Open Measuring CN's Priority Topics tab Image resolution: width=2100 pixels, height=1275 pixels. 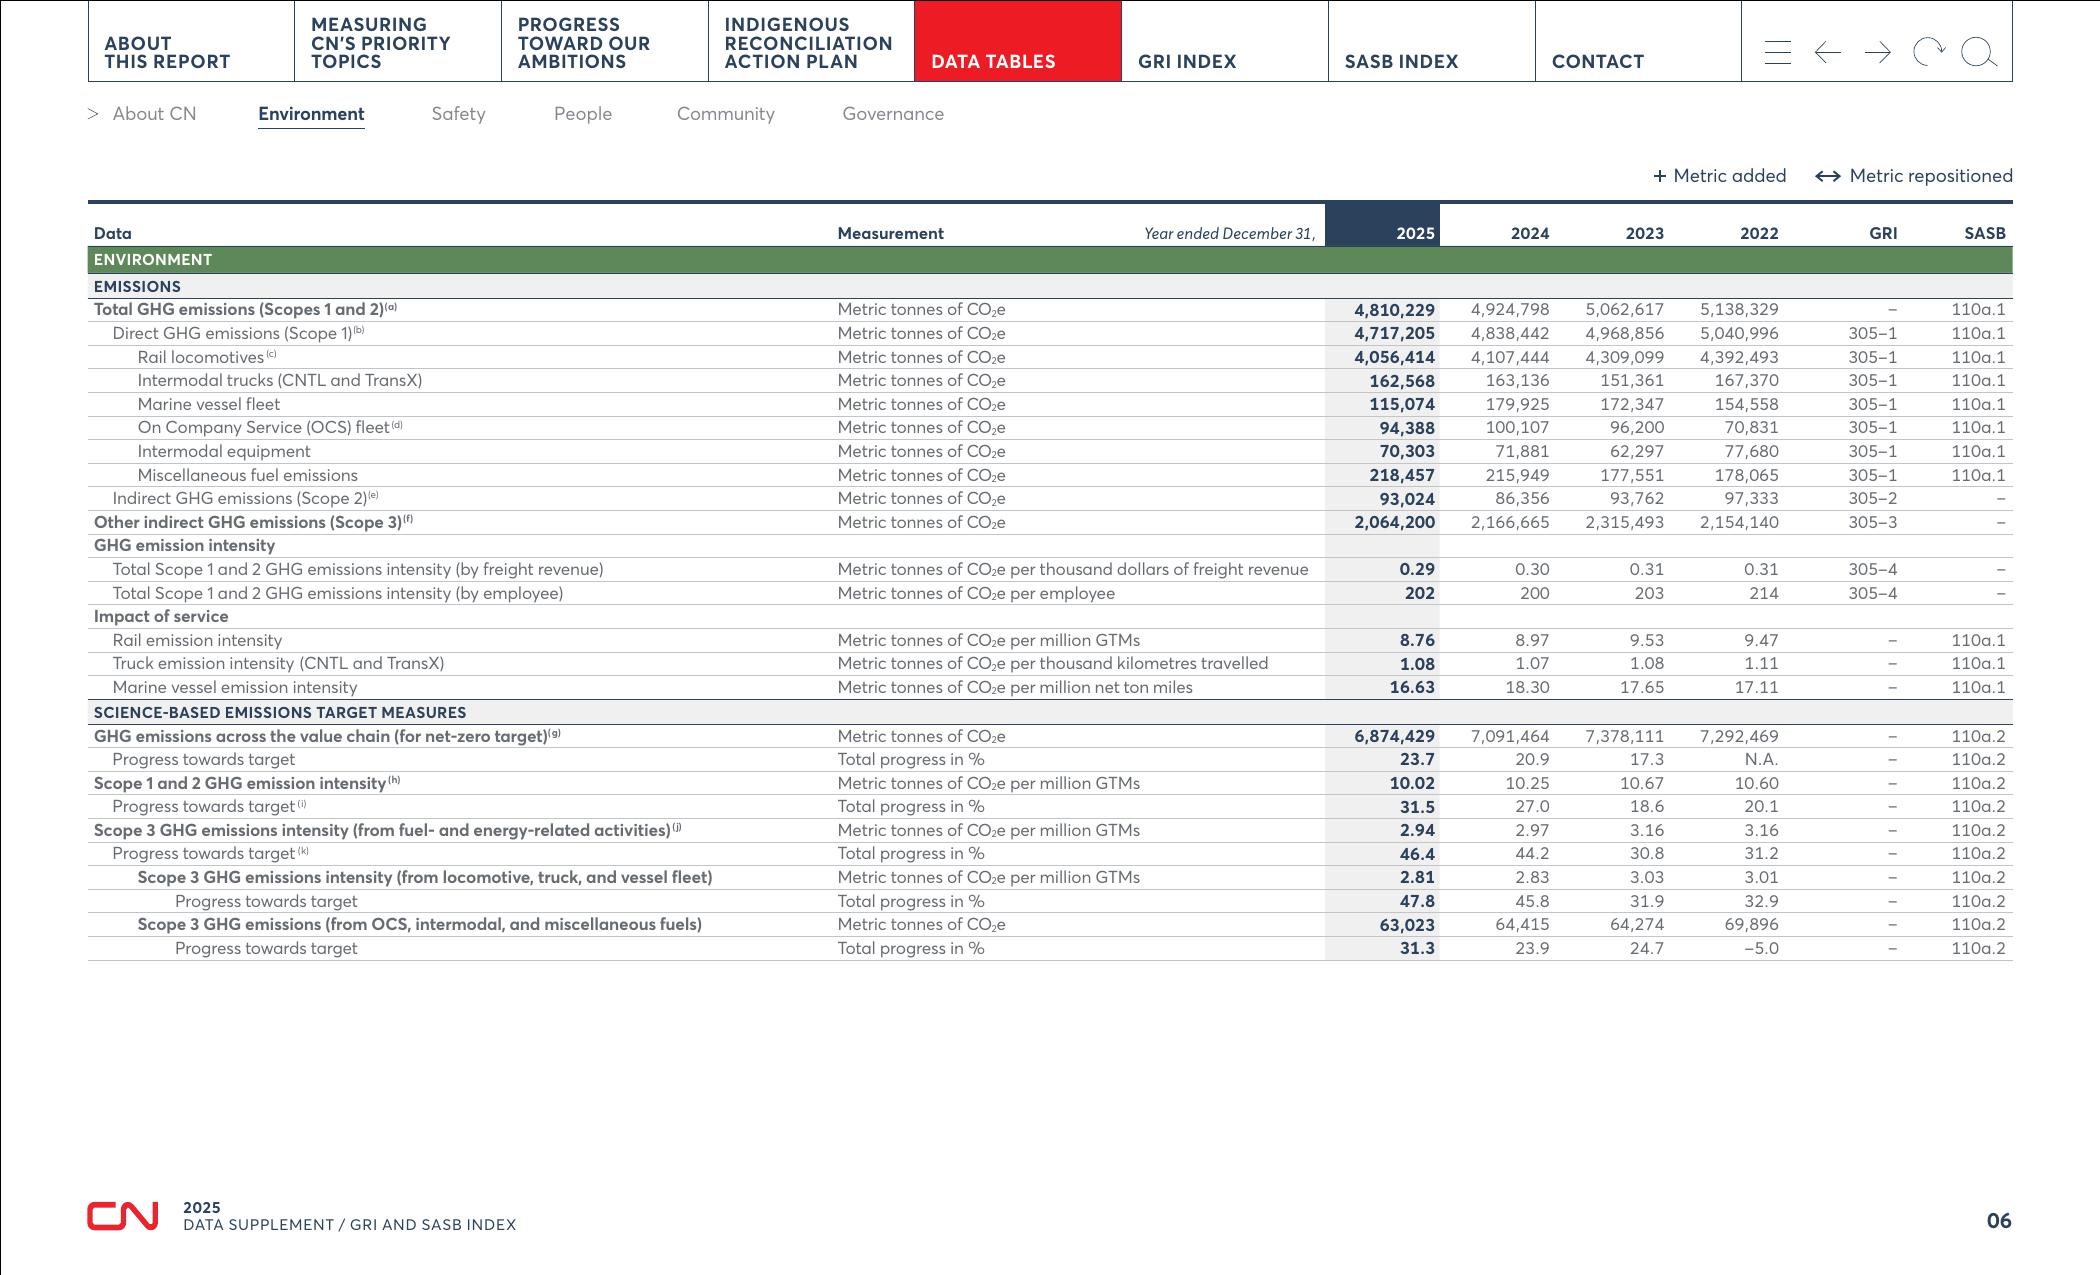pyautogui.click(x=398, y=41)
